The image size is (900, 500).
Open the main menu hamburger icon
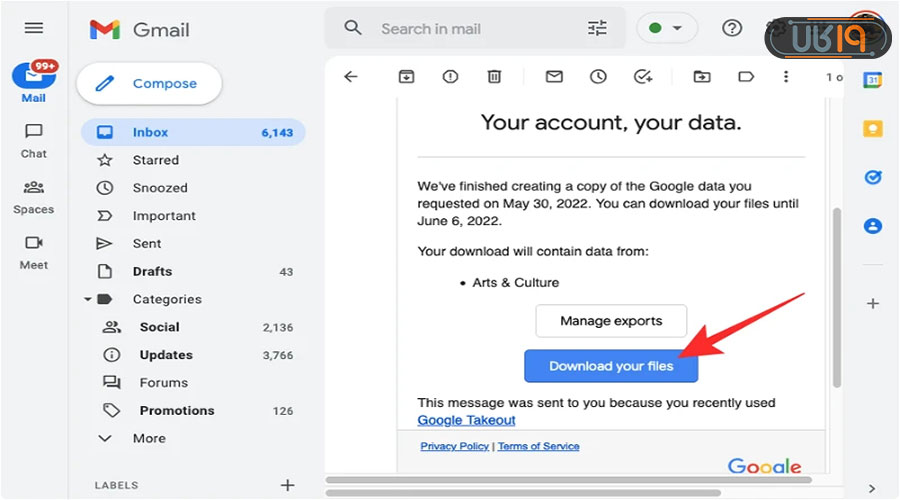click(x=34, y=28)
